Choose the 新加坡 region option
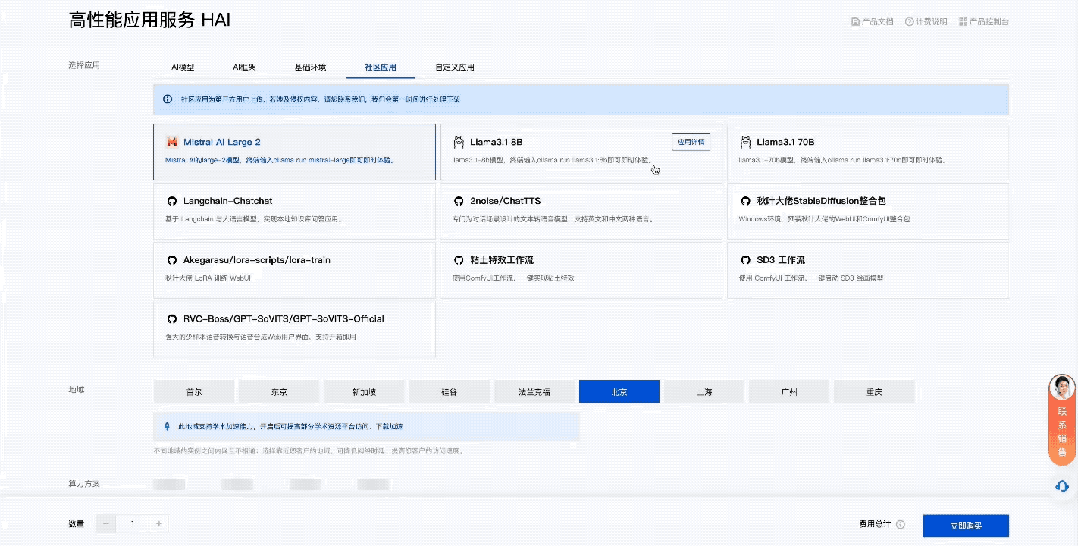 [x=364, y=391]
